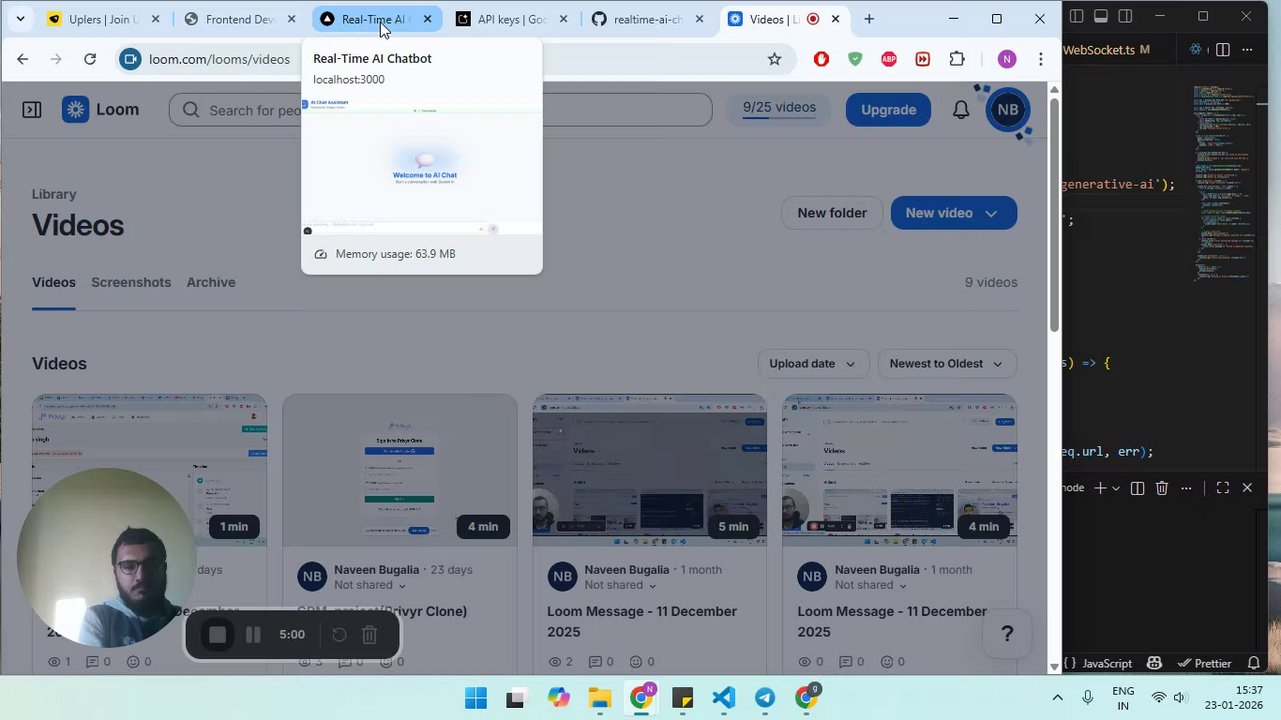Open Chrome extensions puzzle icon

pos(957,59)
